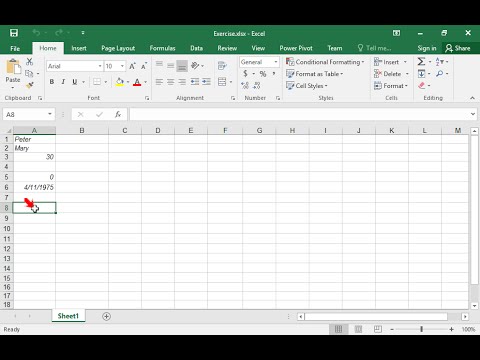Increase decimal places
Screen dimensions: 480x360
tap(245, 86)
